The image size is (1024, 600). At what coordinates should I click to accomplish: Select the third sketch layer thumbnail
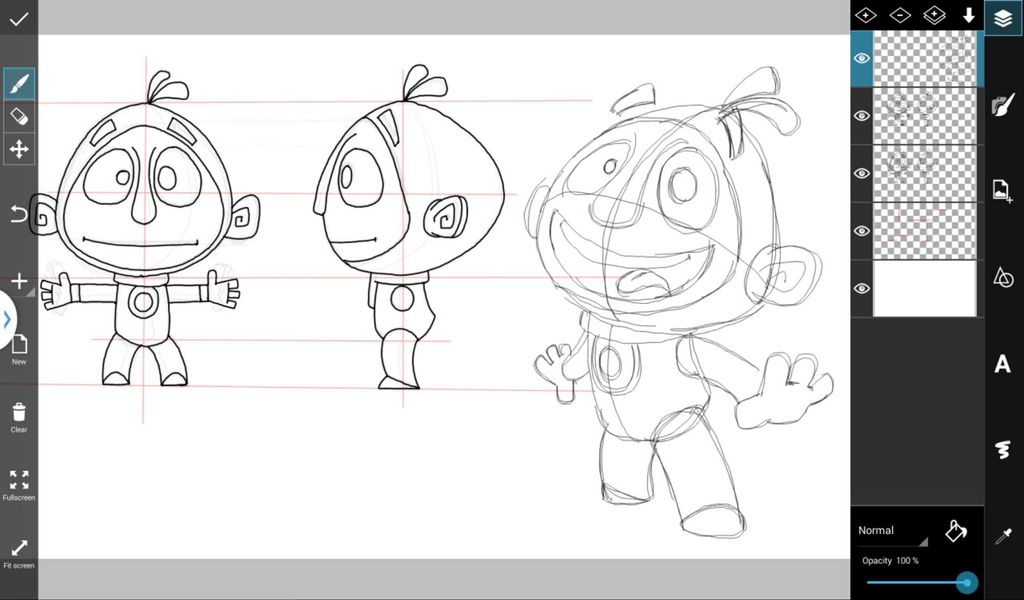click(x=925, y=173)
